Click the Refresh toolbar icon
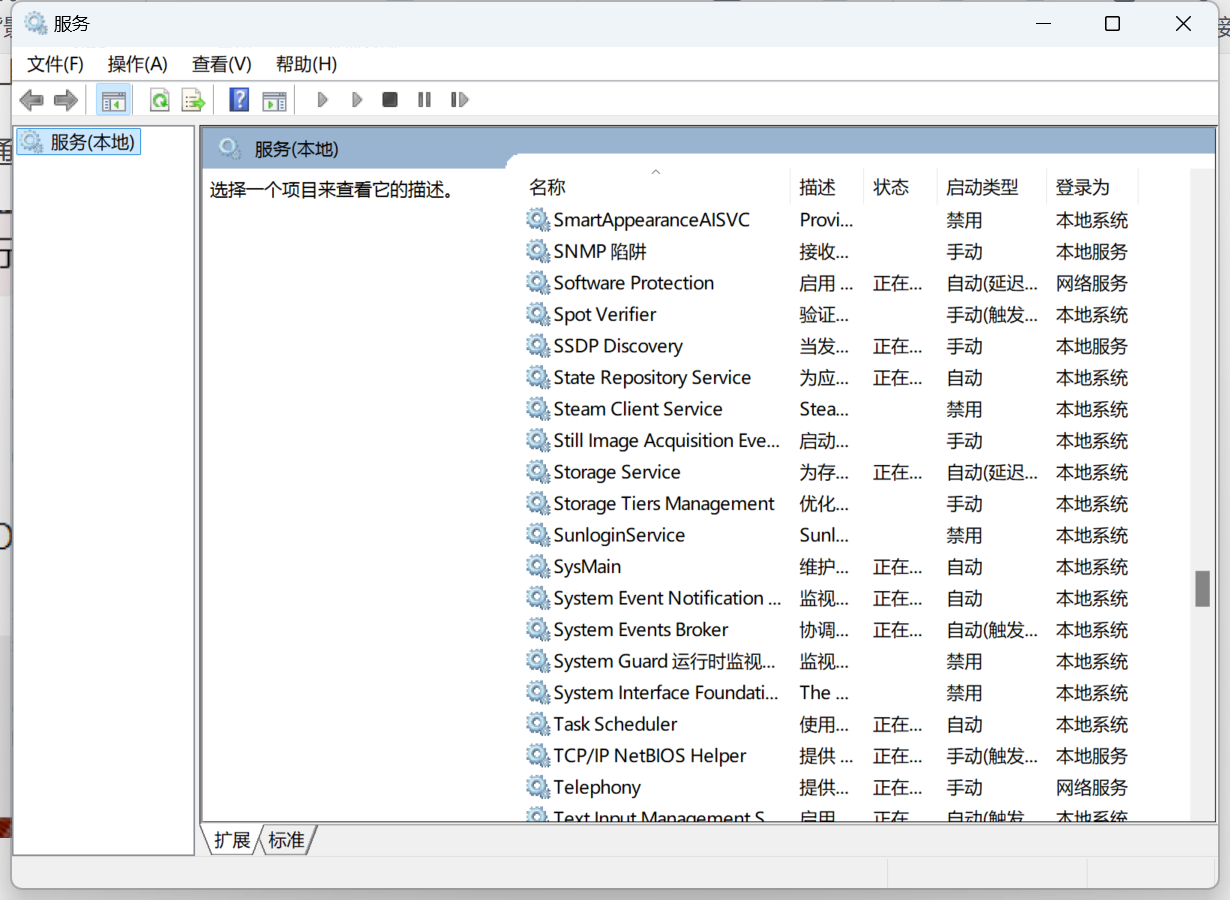 [159, 100]
